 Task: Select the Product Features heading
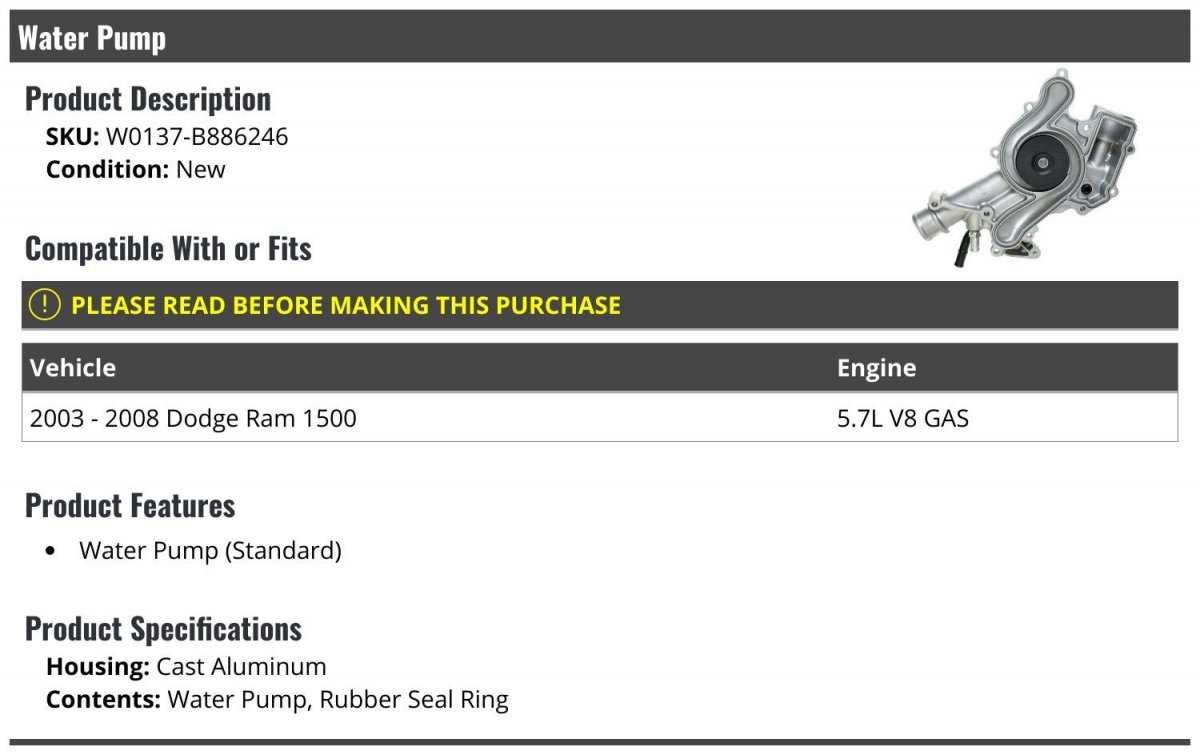[130, 506]
